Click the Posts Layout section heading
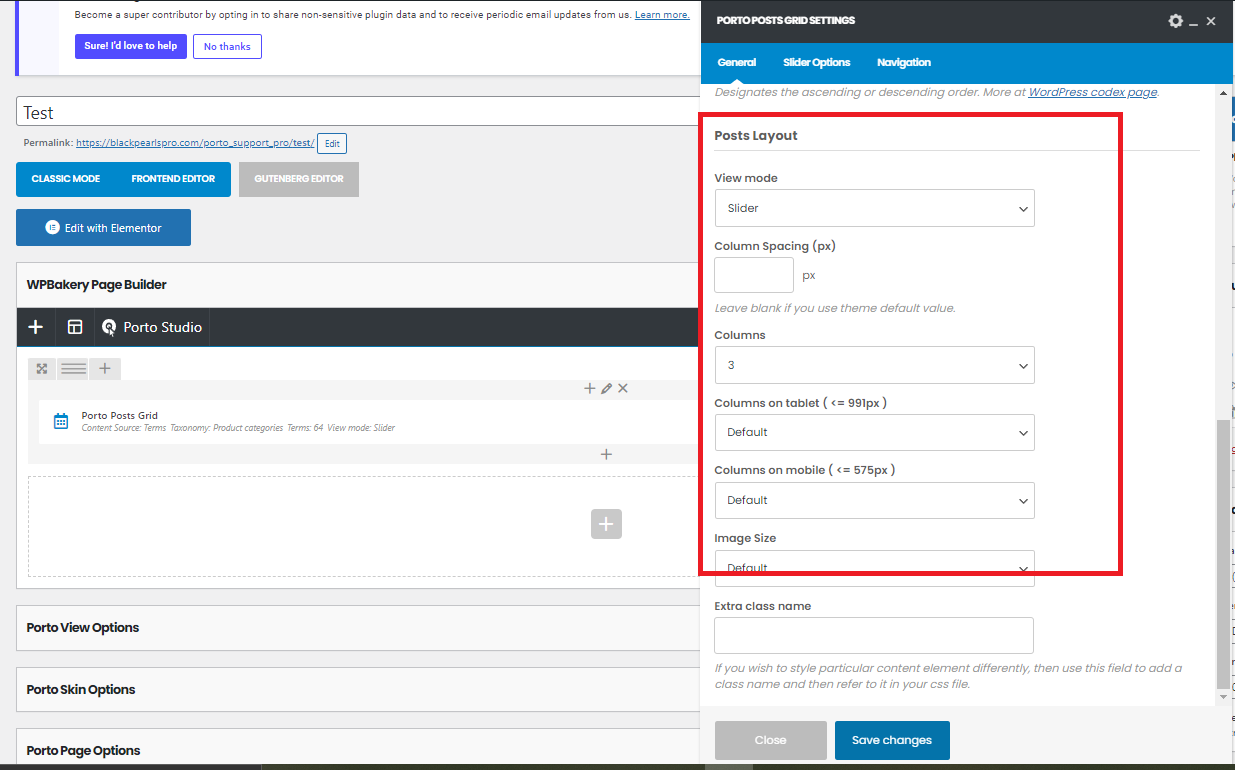This screenshot has height=770, width=1235. click(x=756, y=135)
